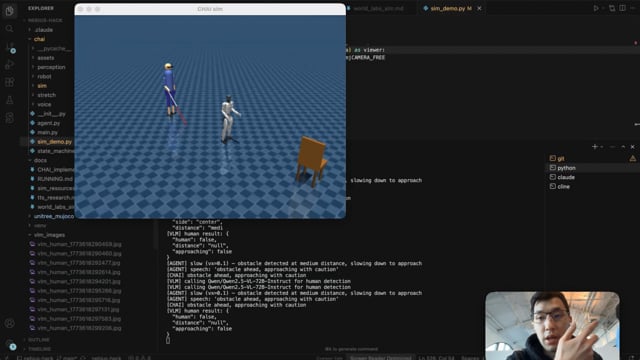
Task: Open the Accounts icon in activity bar
Action: [9, 323]
